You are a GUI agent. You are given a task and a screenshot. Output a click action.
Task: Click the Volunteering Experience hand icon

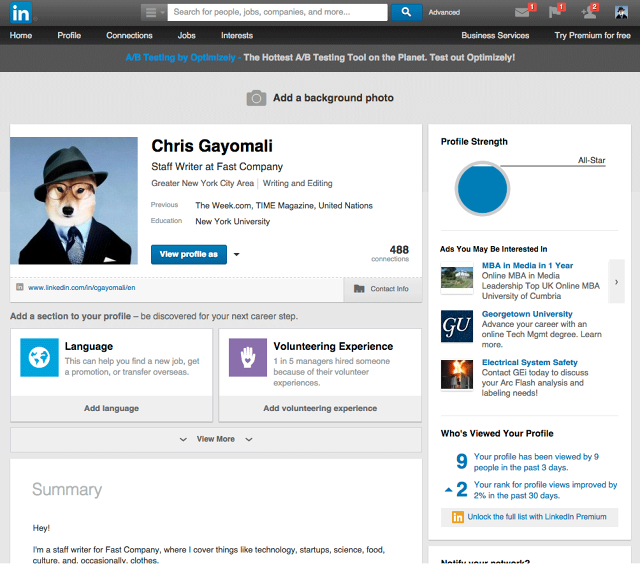tap(248, 357)
